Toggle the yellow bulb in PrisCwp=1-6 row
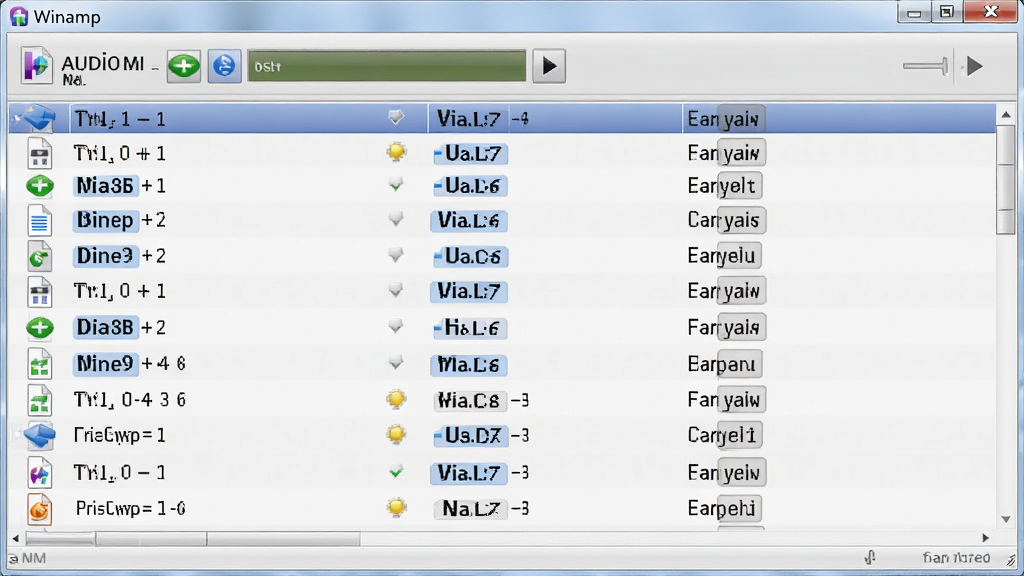 (396, 507)
